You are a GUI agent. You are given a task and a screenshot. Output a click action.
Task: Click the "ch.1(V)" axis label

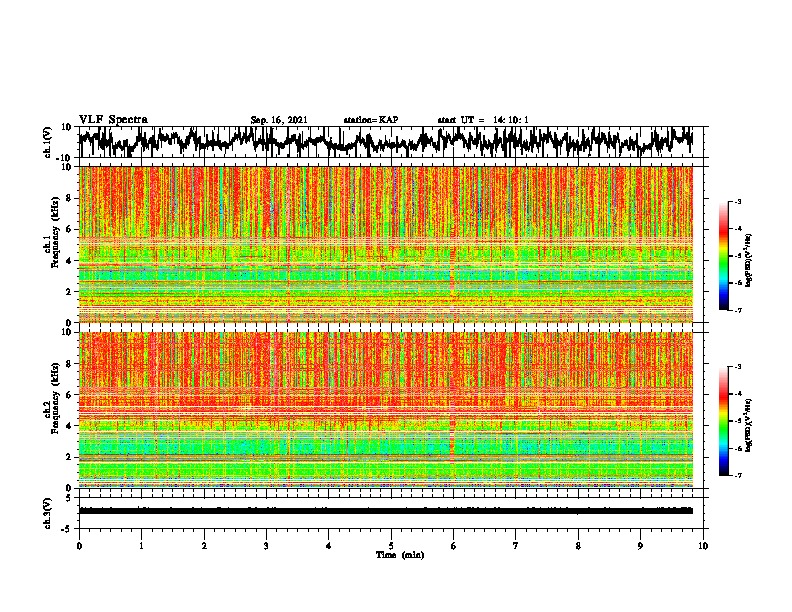point(48,142)
